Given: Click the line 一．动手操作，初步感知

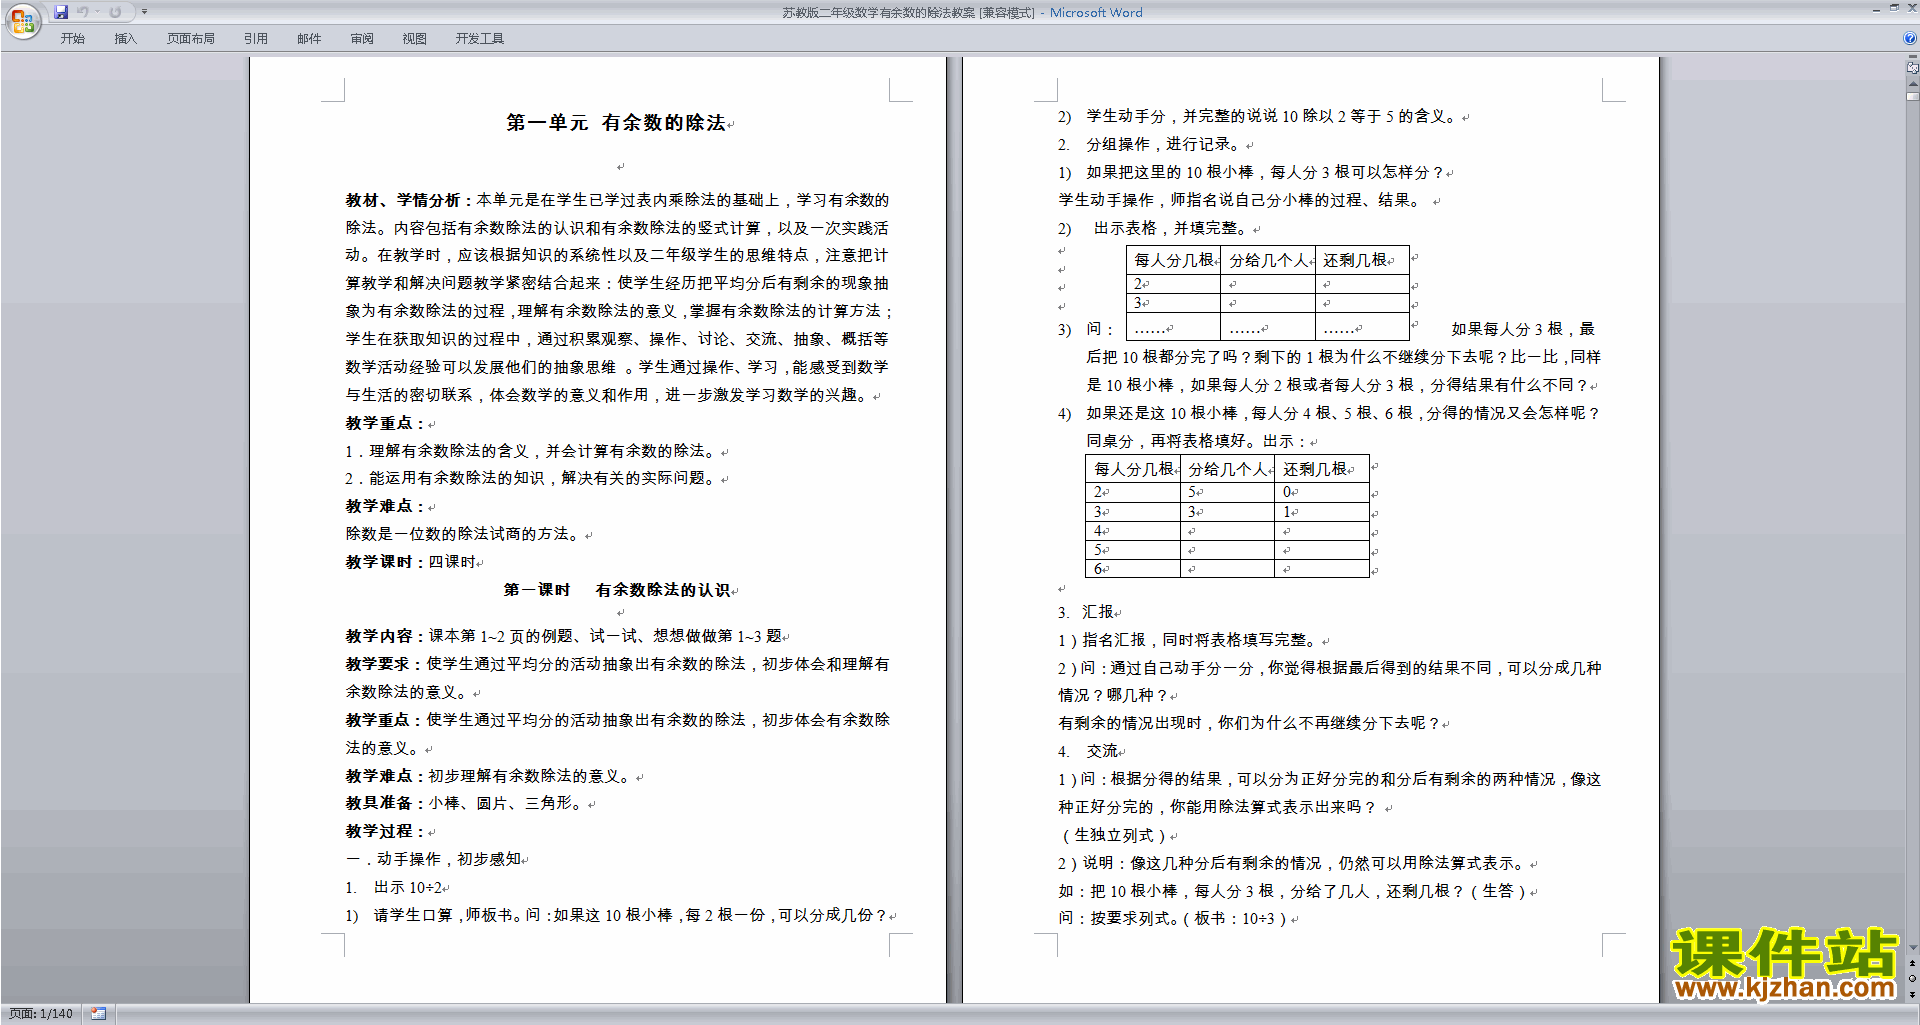Looking at the screenshot, I should pos(433,859).
